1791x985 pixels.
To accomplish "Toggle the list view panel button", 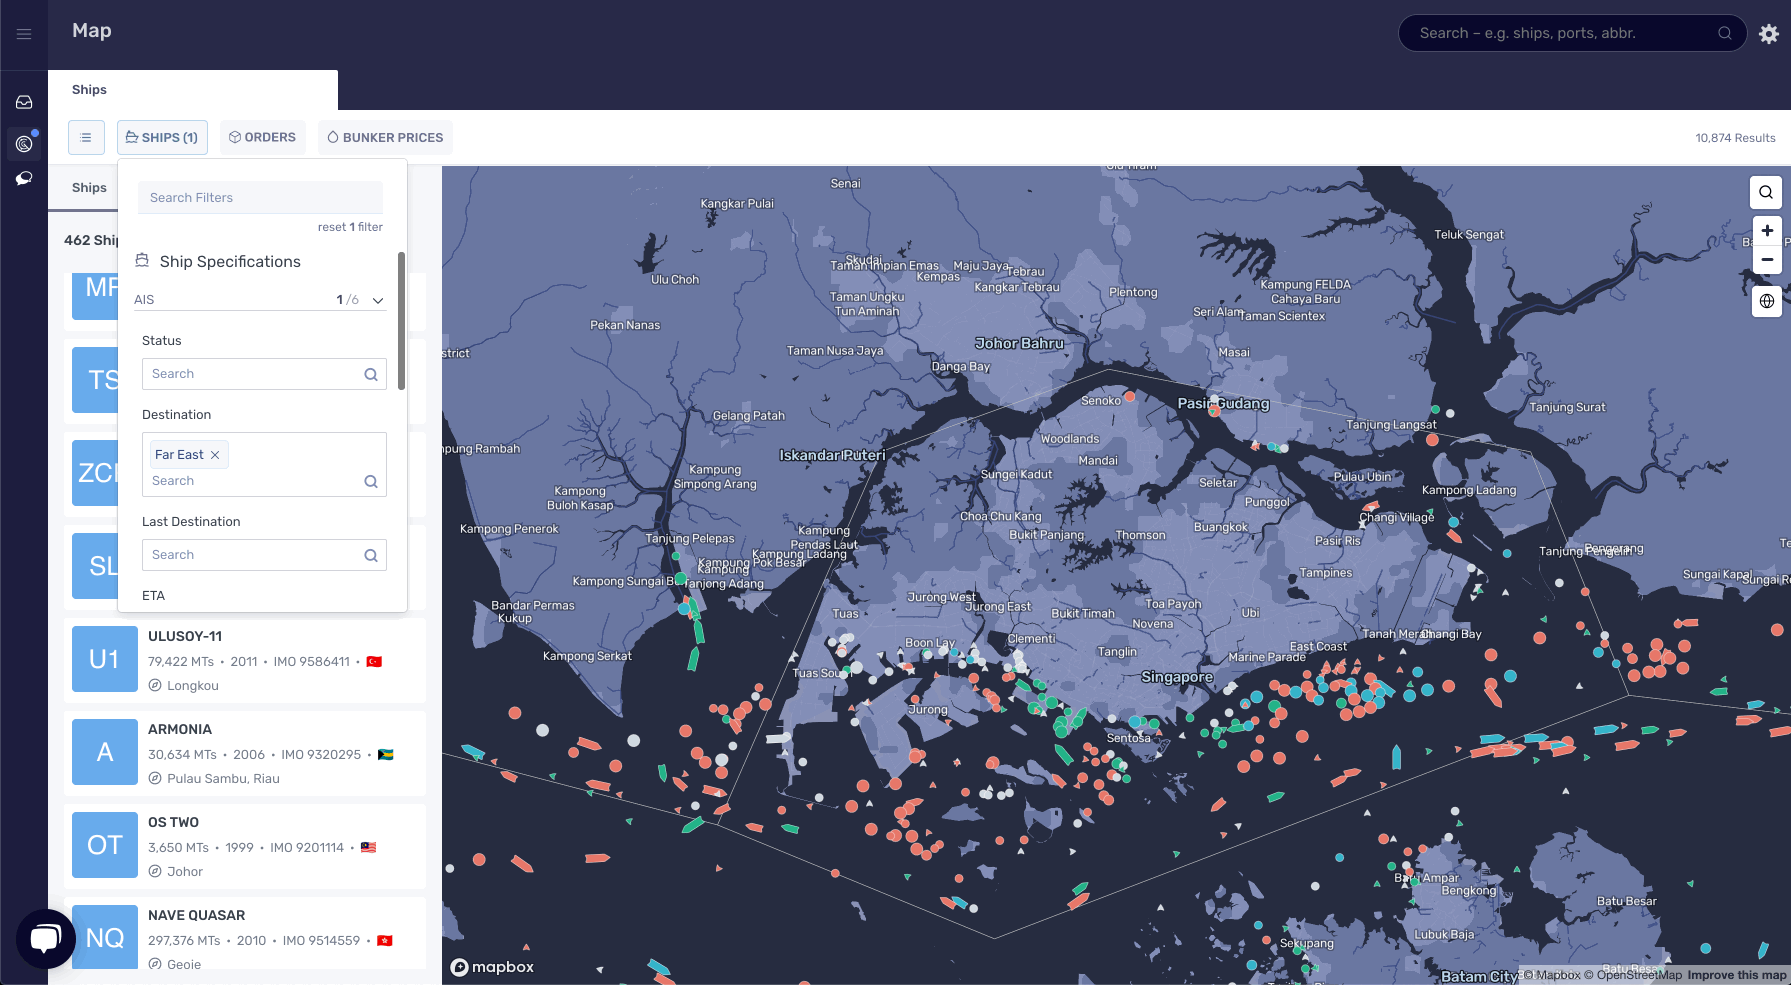I will click(86, 138).
